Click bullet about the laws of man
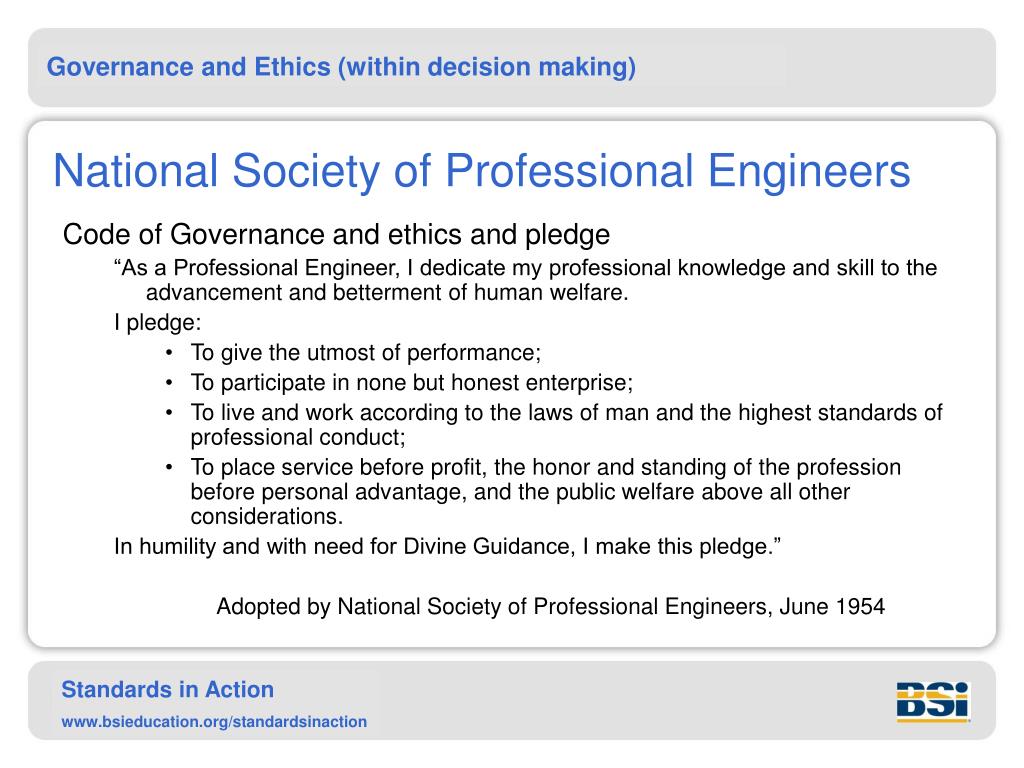 pyautogui.click(x=566, y=424)
